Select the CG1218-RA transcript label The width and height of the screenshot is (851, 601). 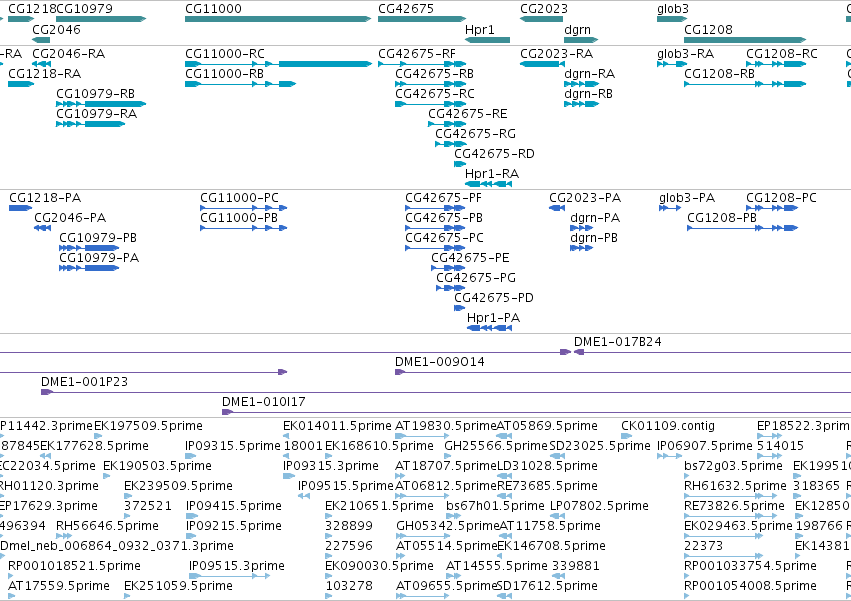point(45,73)
